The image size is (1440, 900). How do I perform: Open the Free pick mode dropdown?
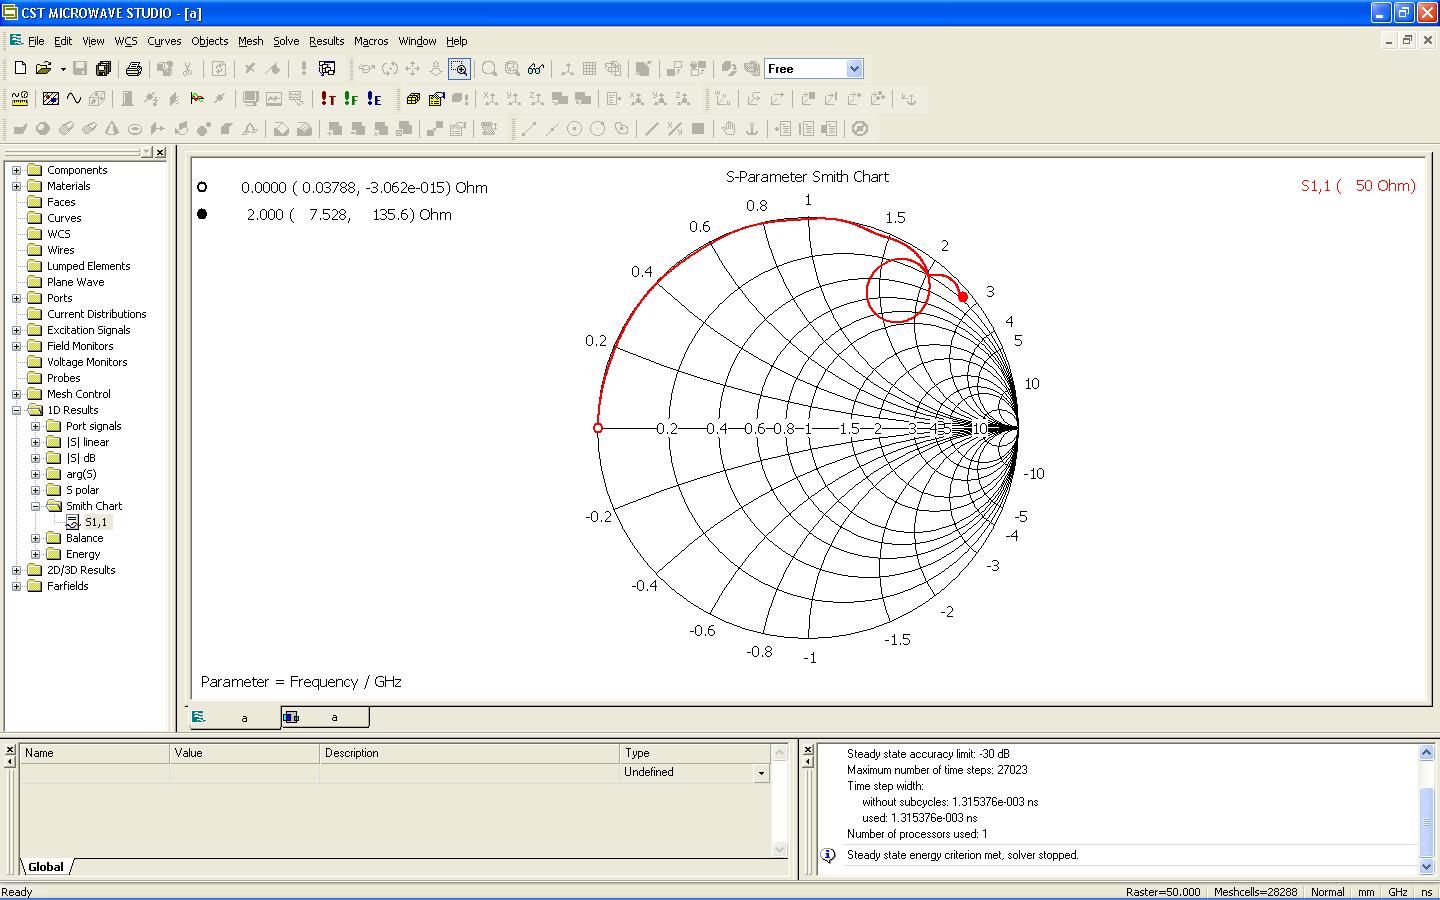point(854,69)
